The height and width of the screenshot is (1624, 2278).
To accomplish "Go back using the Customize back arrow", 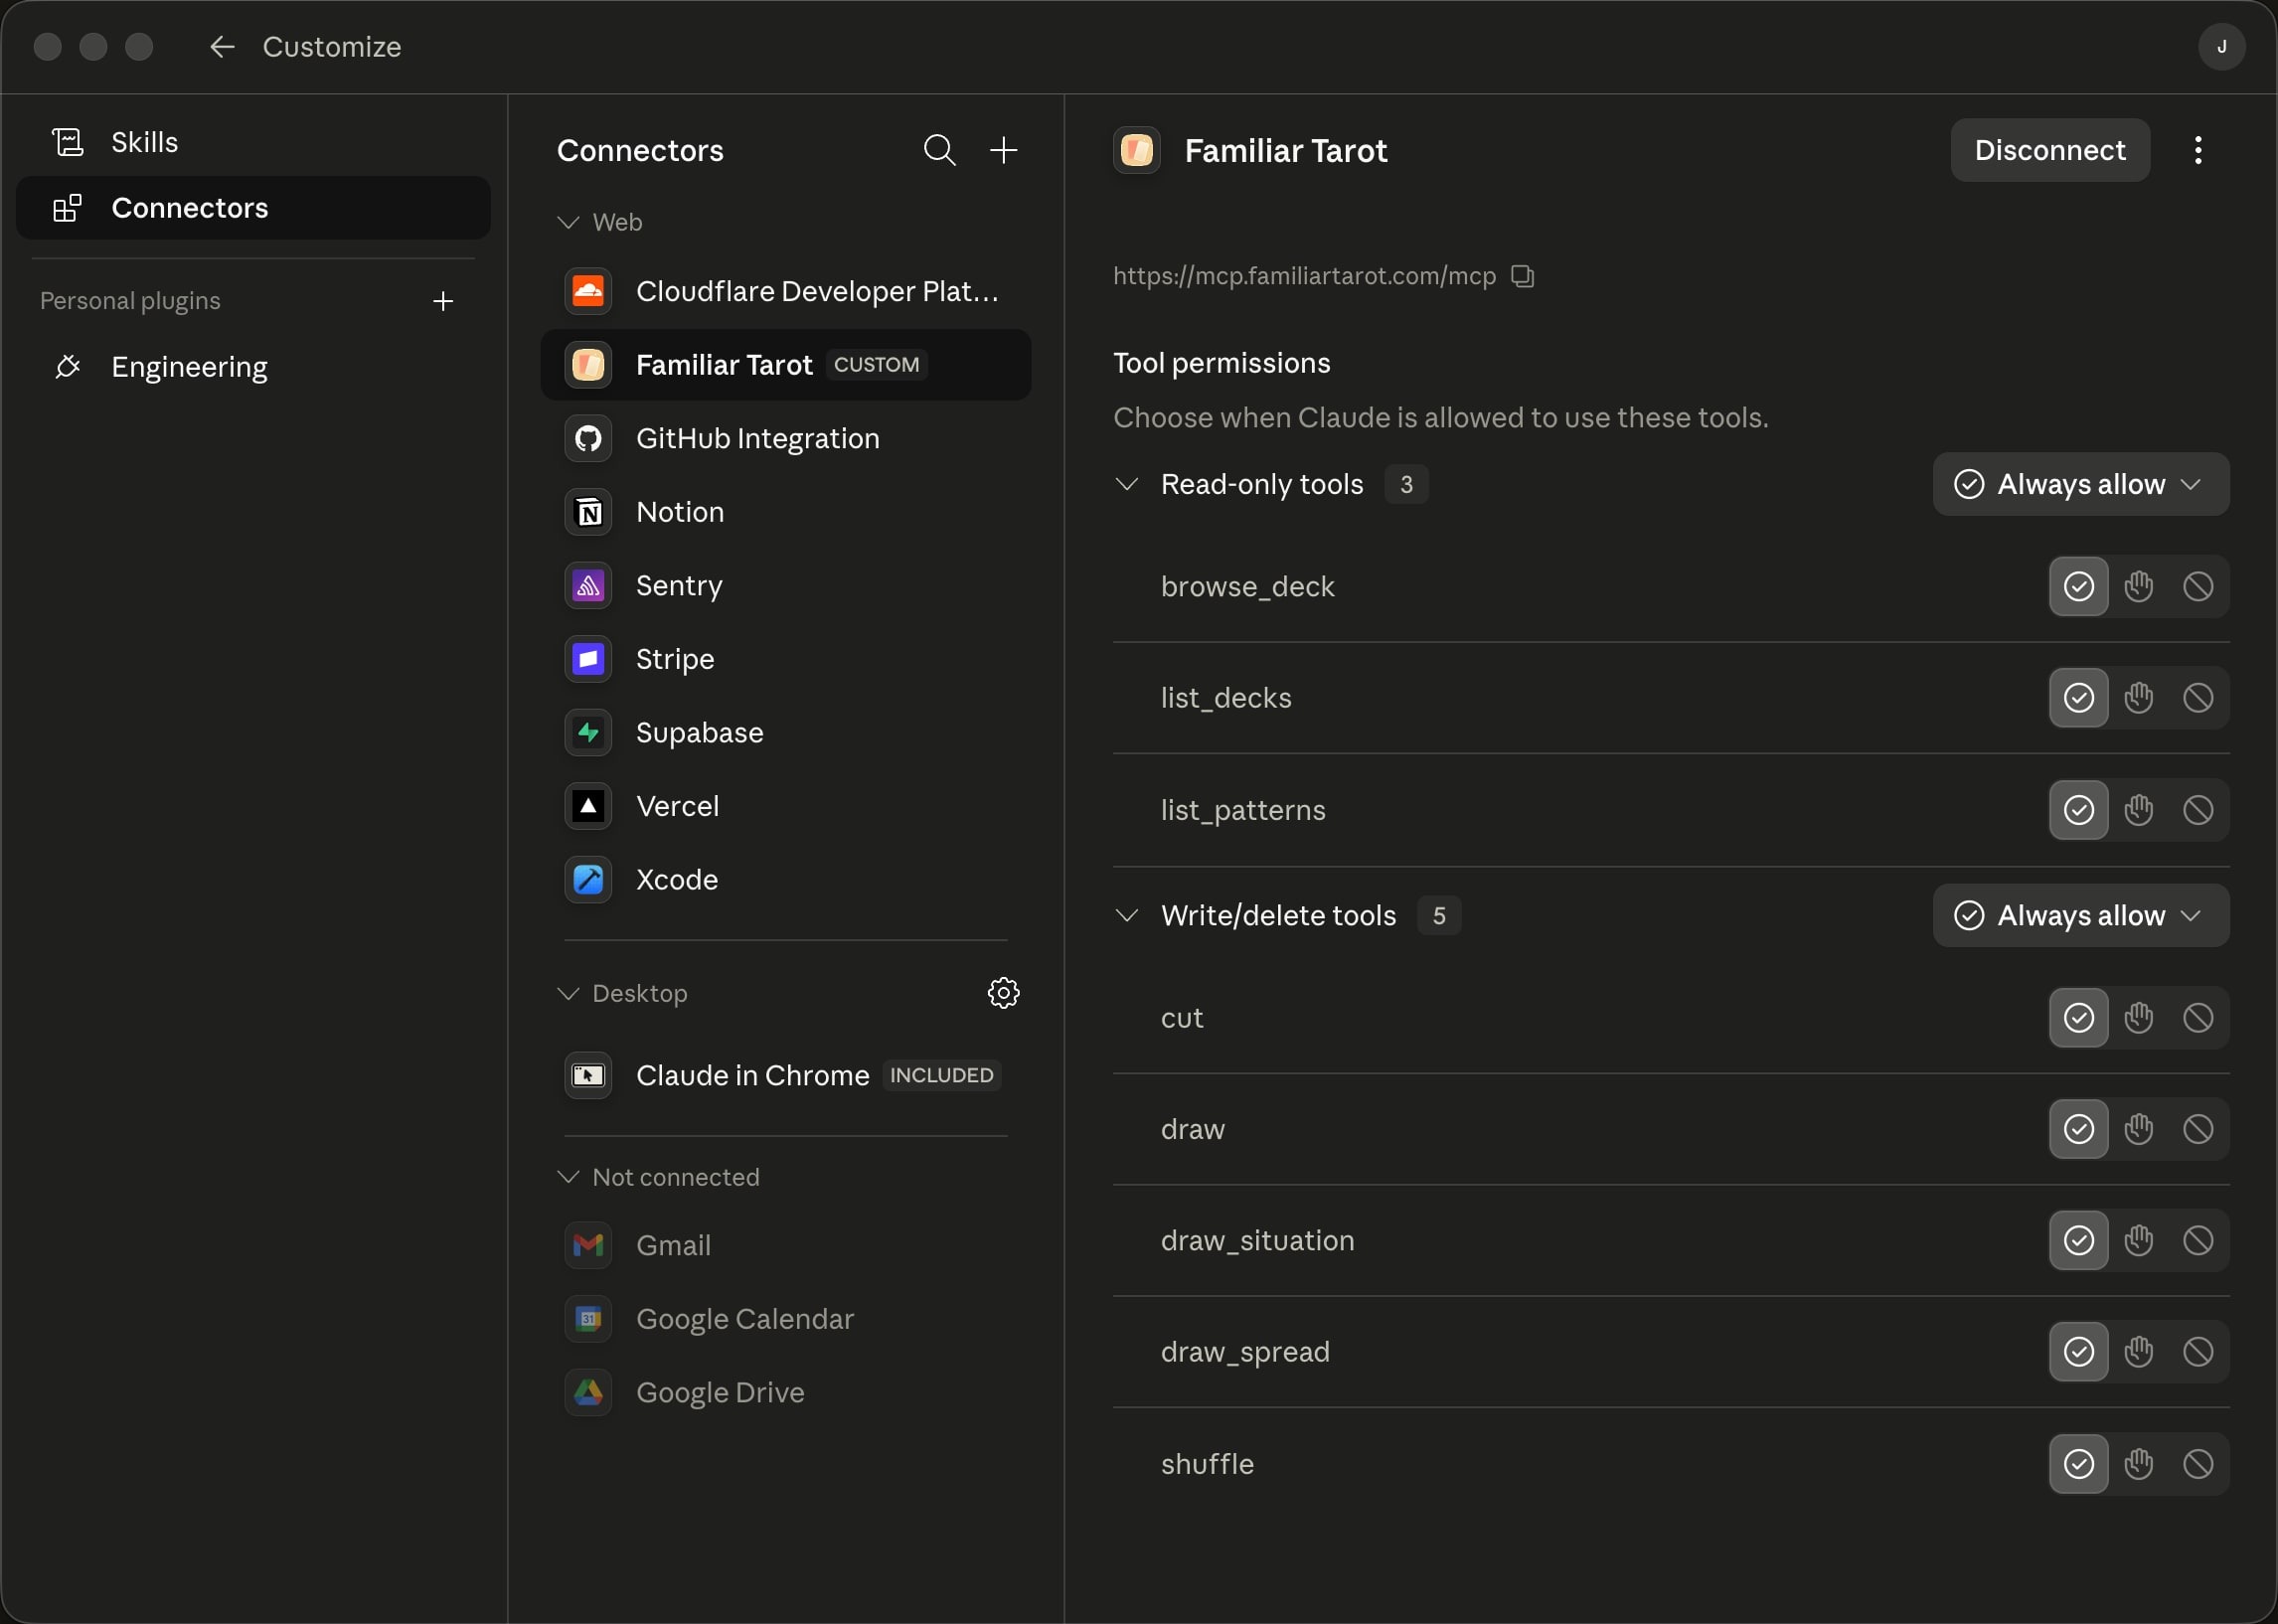I will click(222, 47).
